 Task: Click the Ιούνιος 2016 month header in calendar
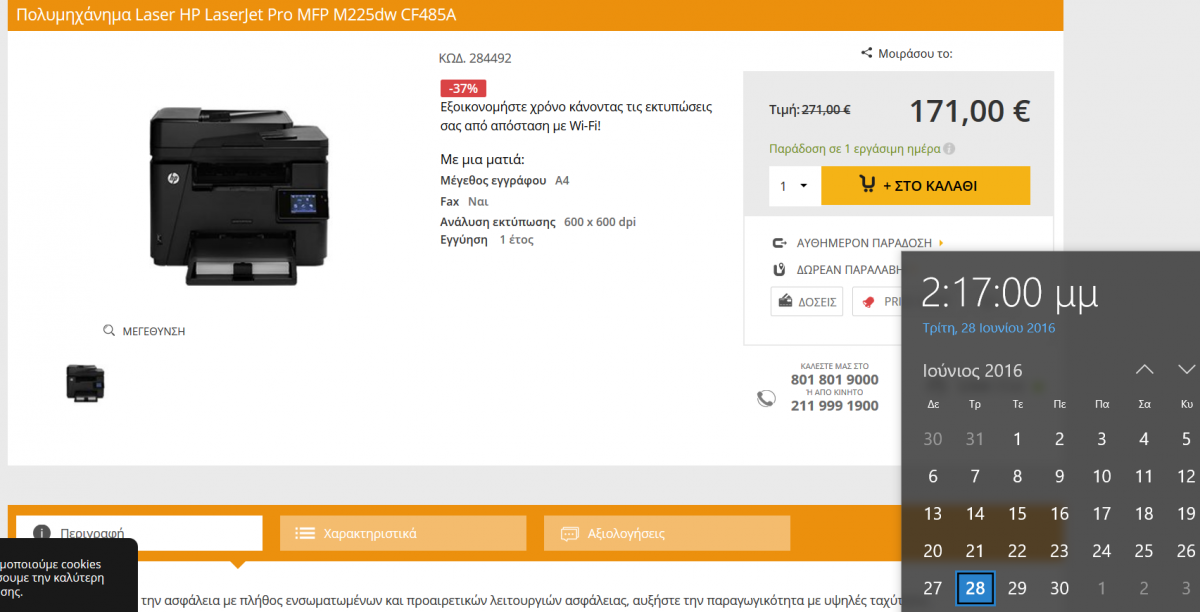(x=972, y=370)
